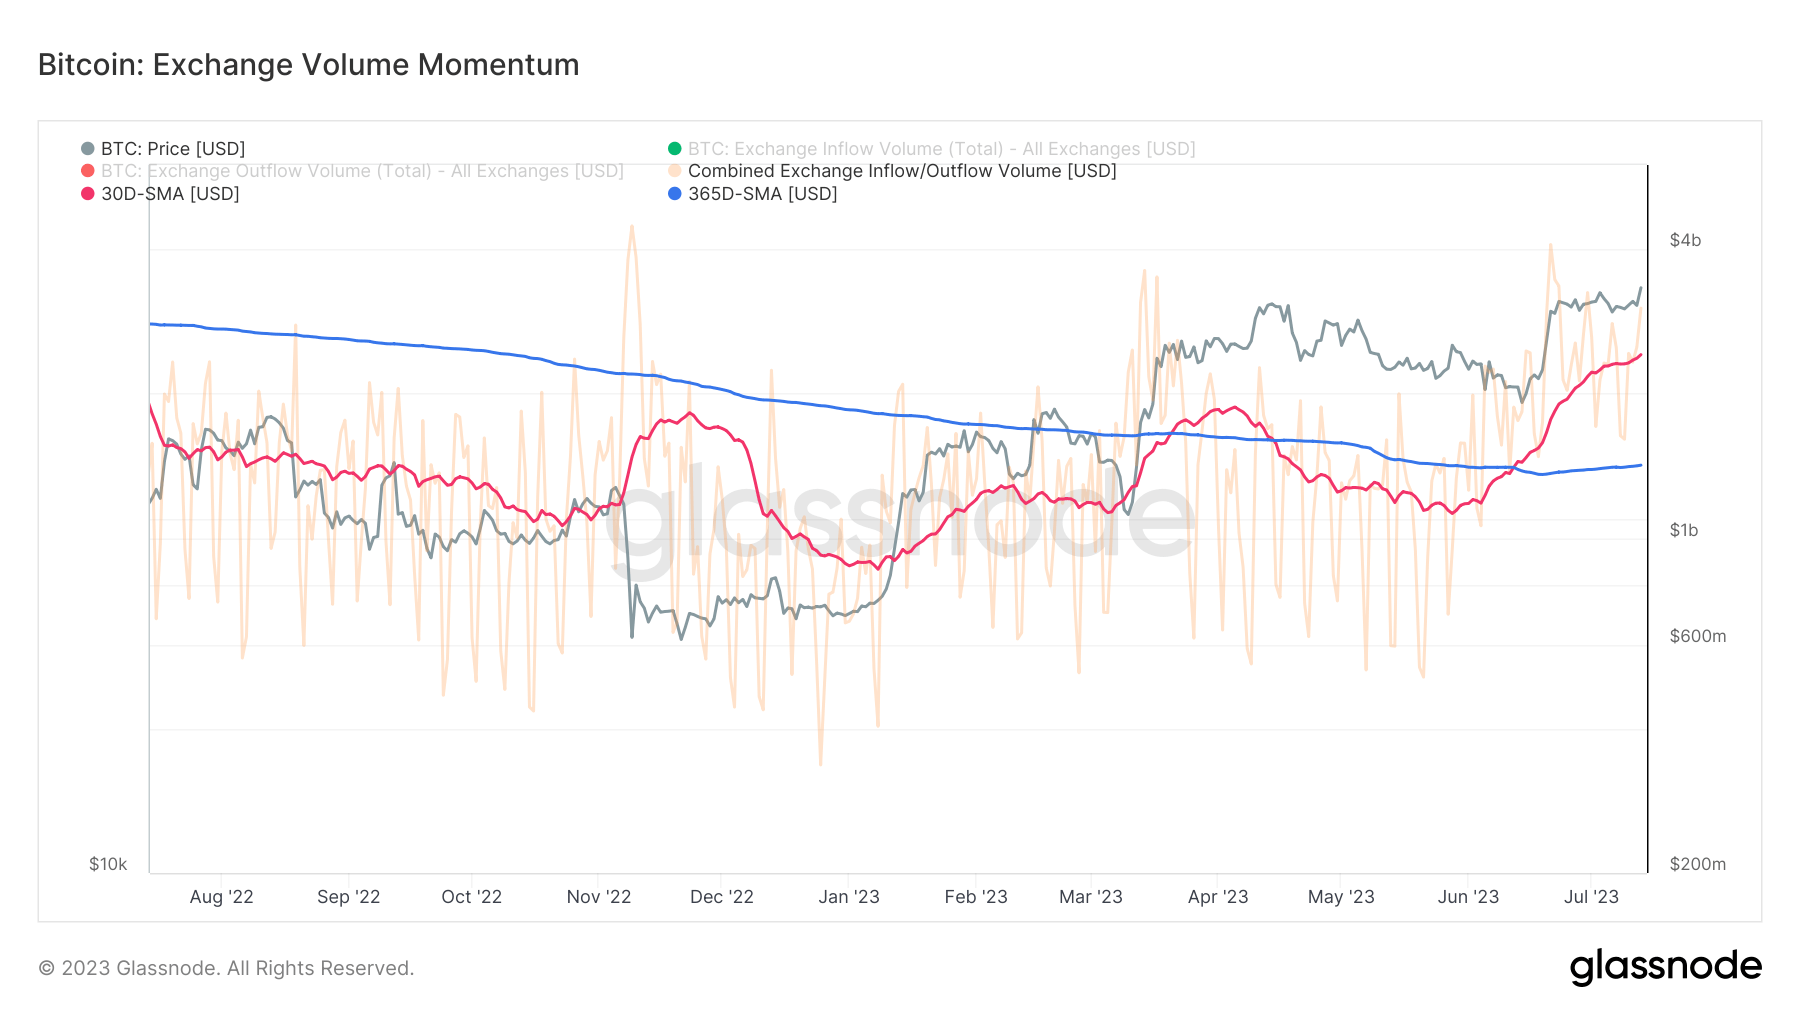The height and width of the screenshot is (1013, 1800).
Task: Click the Mar '23 axis label
Action: [x=1091, y=897]
